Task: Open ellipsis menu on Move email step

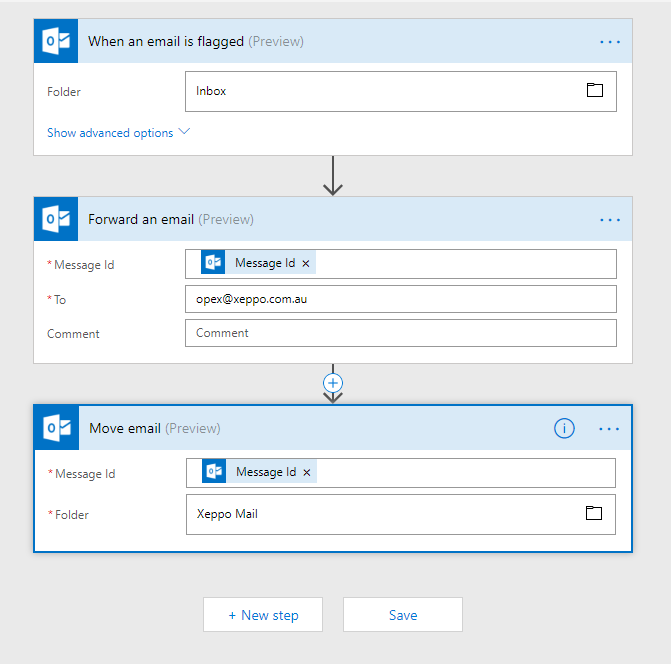Action: pyautogui.click(x=610, y=429)
